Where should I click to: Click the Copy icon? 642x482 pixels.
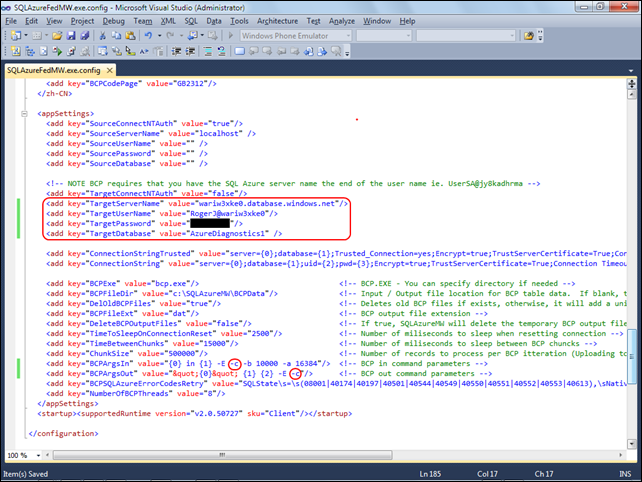coord(117,36)
